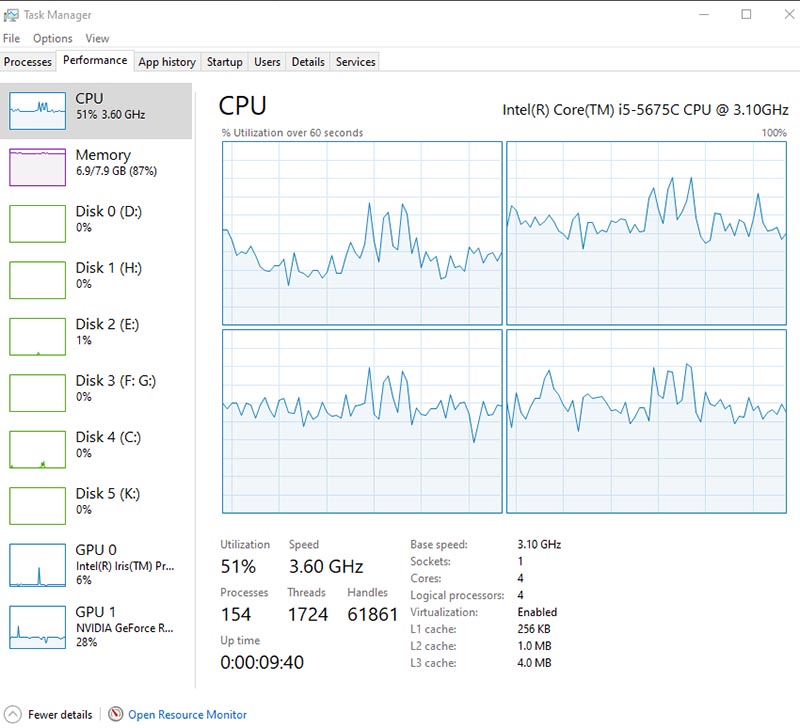Select Disk 0 (D:) graph thumbnail
The height and width of the screenshot is (728, 800).
37,223
